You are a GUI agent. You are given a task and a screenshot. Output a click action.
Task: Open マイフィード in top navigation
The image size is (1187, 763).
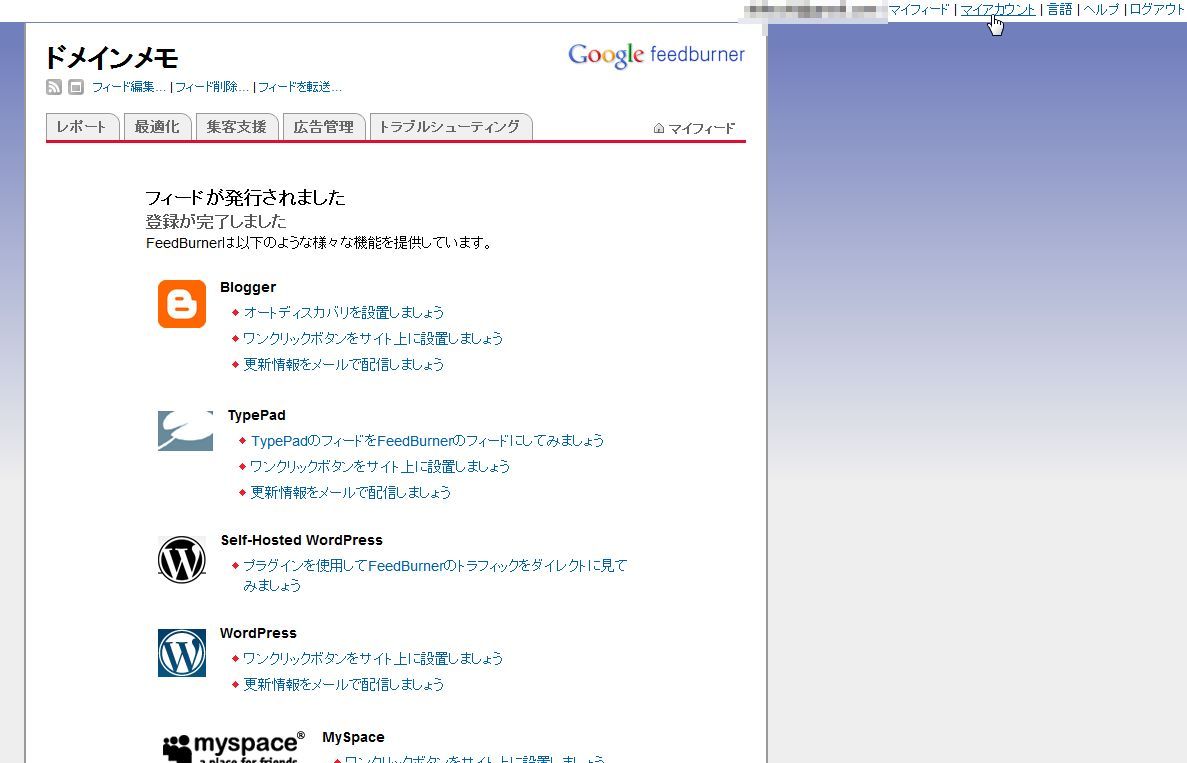918,10
